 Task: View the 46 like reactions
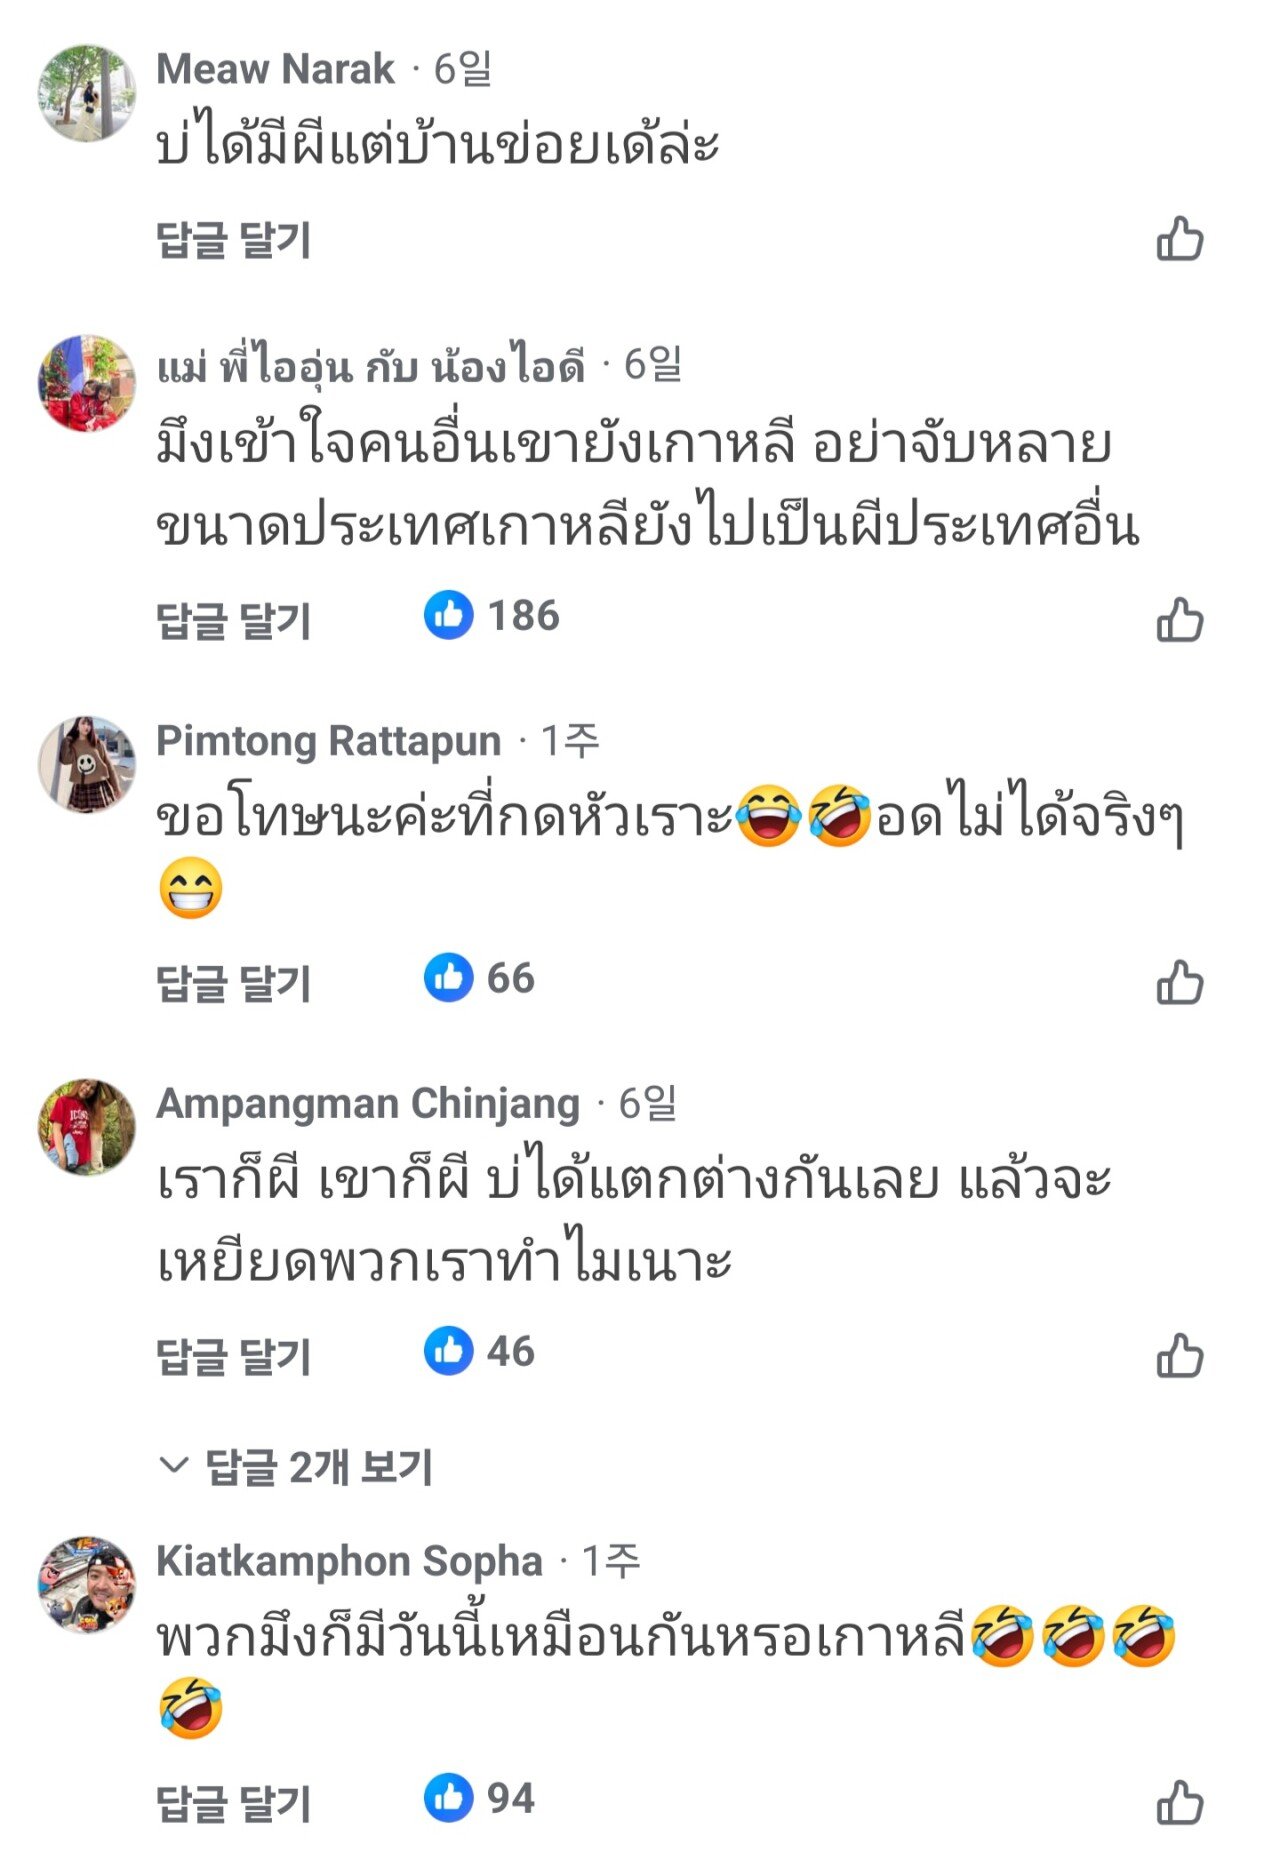(479, 1351)
